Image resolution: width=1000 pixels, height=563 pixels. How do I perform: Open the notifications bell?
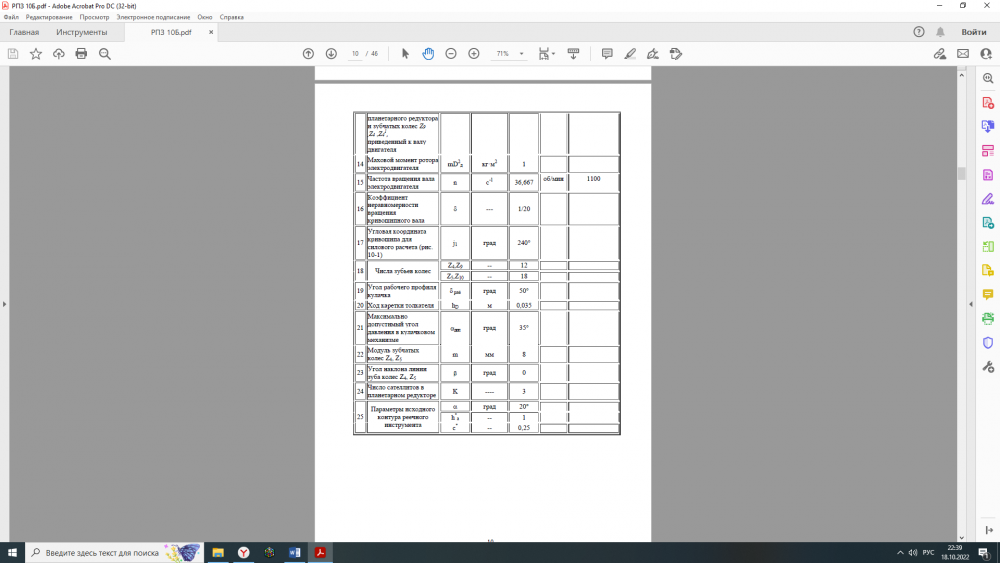940,32
